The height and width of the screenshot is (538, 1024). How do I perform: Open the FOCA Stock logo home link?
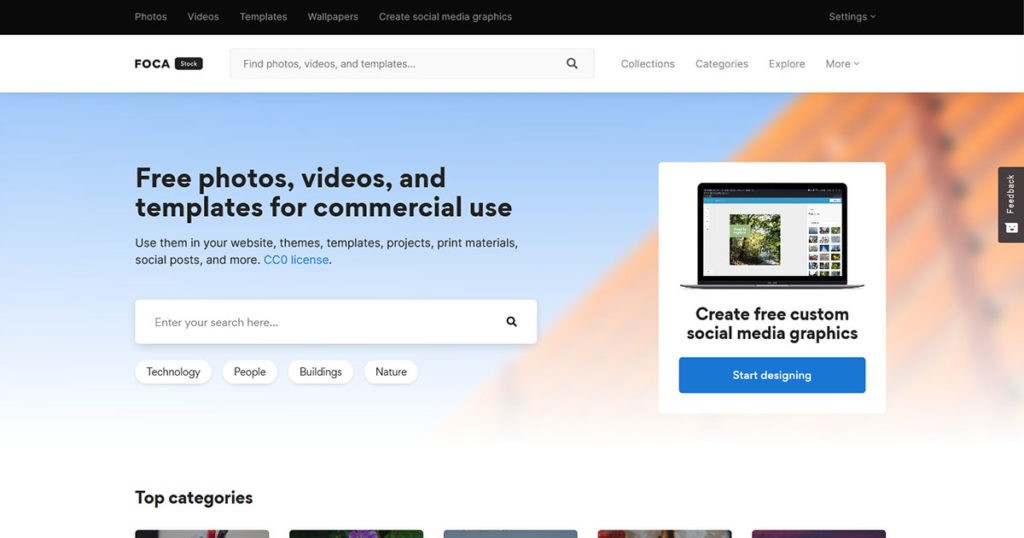point(168,63)
